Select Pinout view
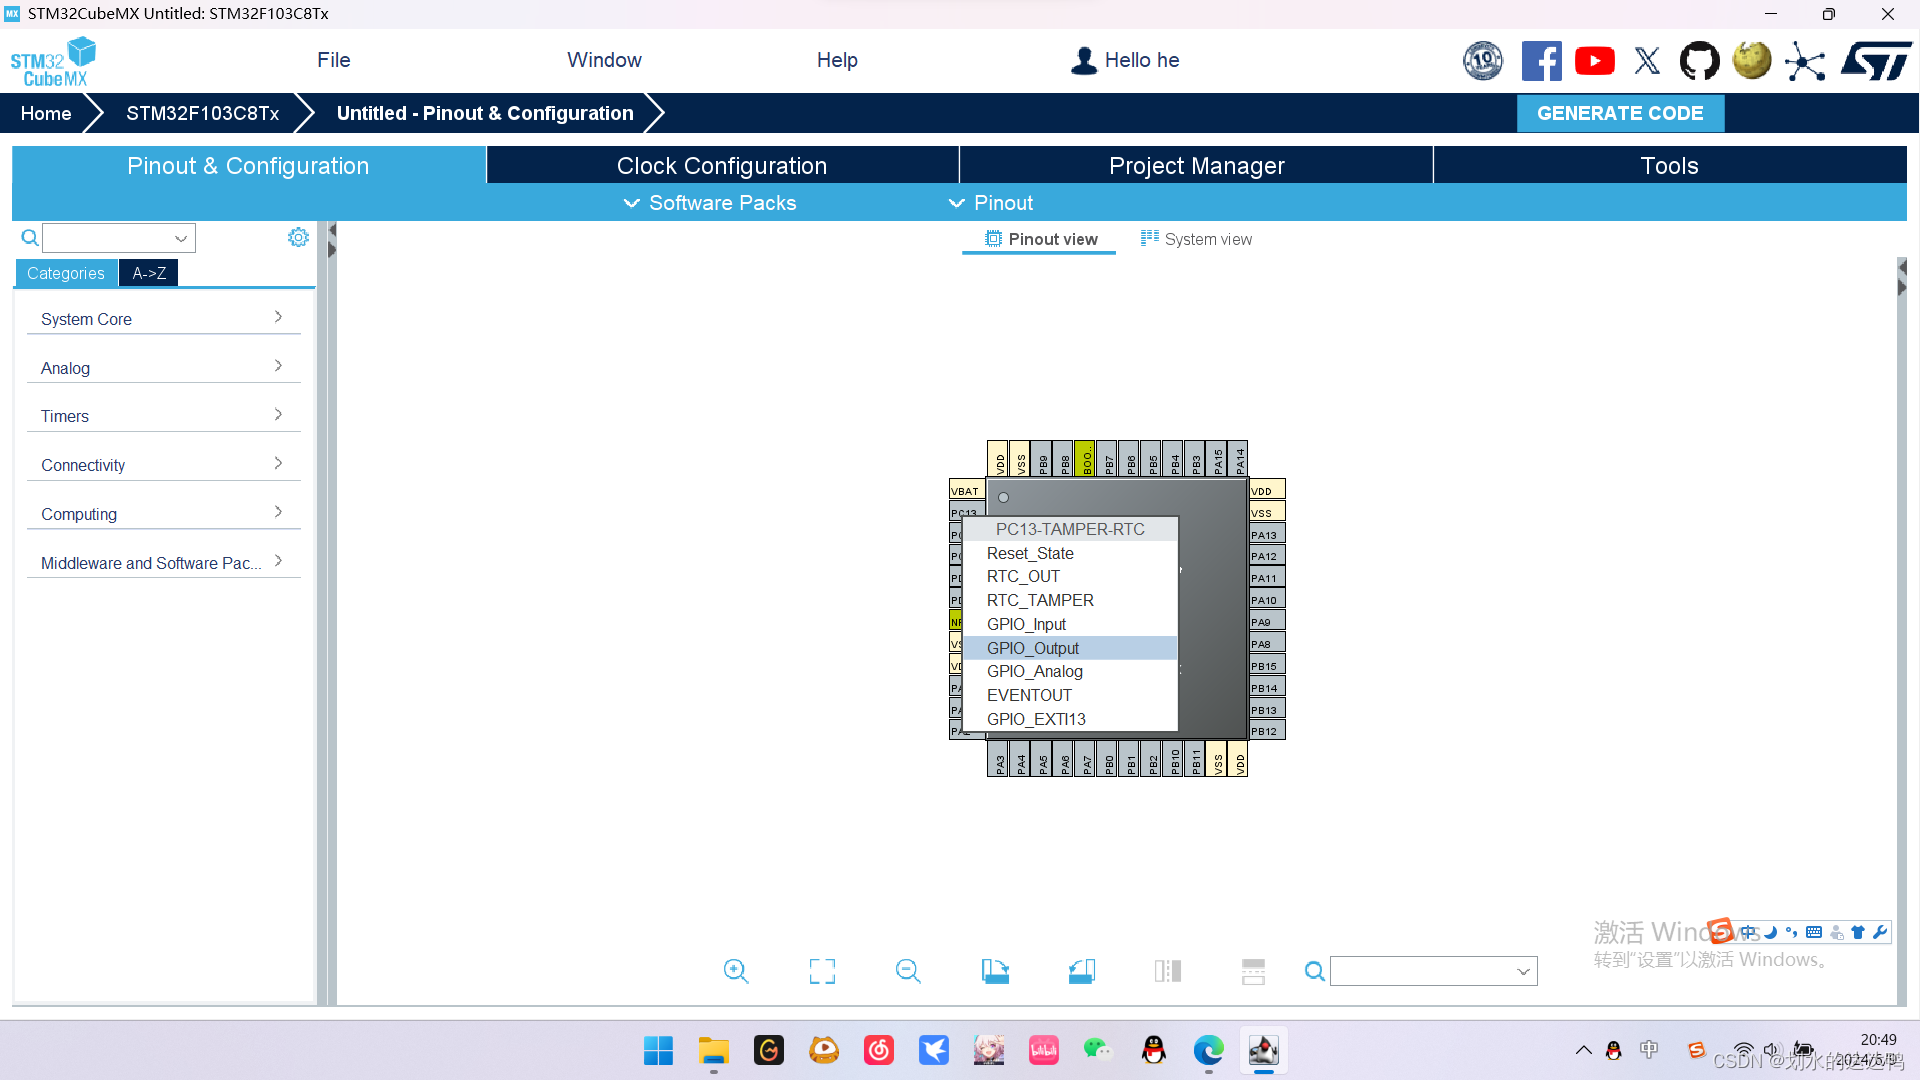Image resolution: width=1920 pixels, height=1080 pixels. tap(1040, 239)
